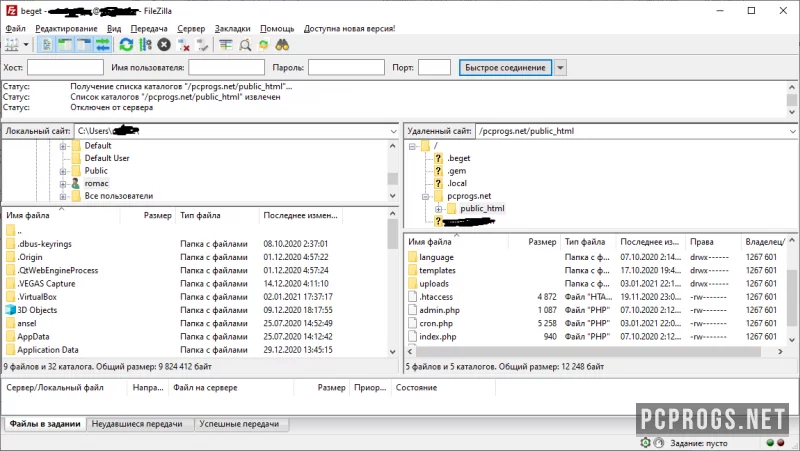Open the Вид menu
This screenshot has height=451, width=800.
[114, 29]
